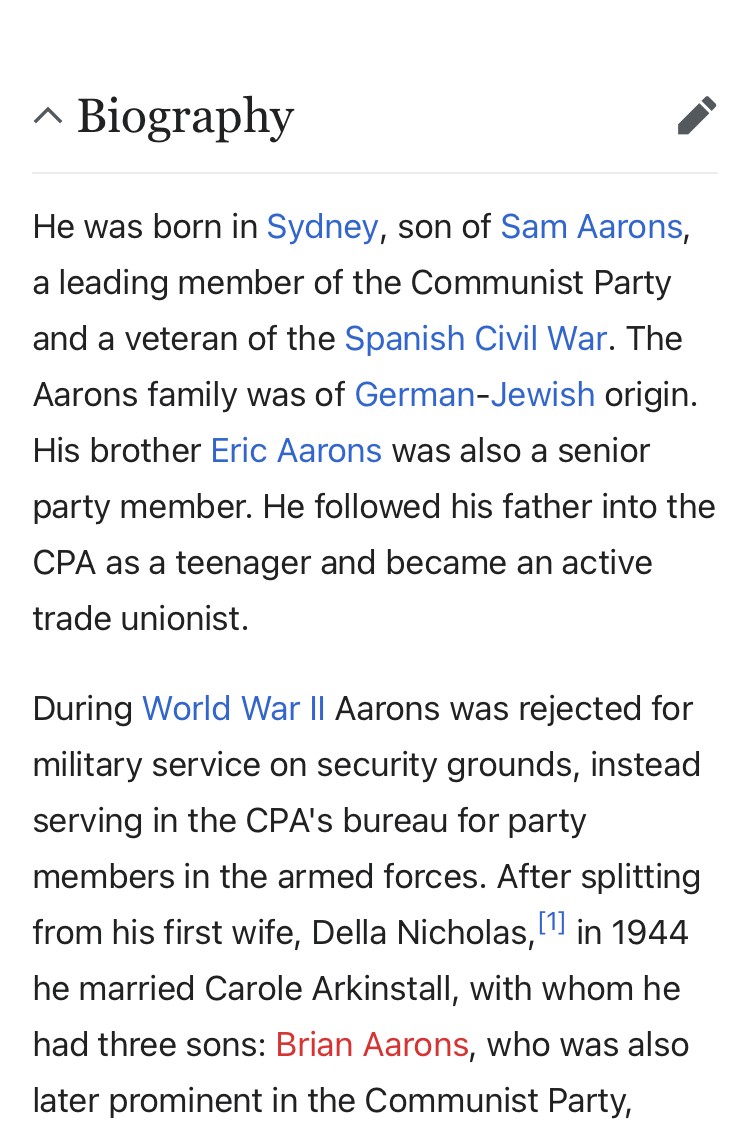
Task: Click the year 1944
Action: [649, 933]
